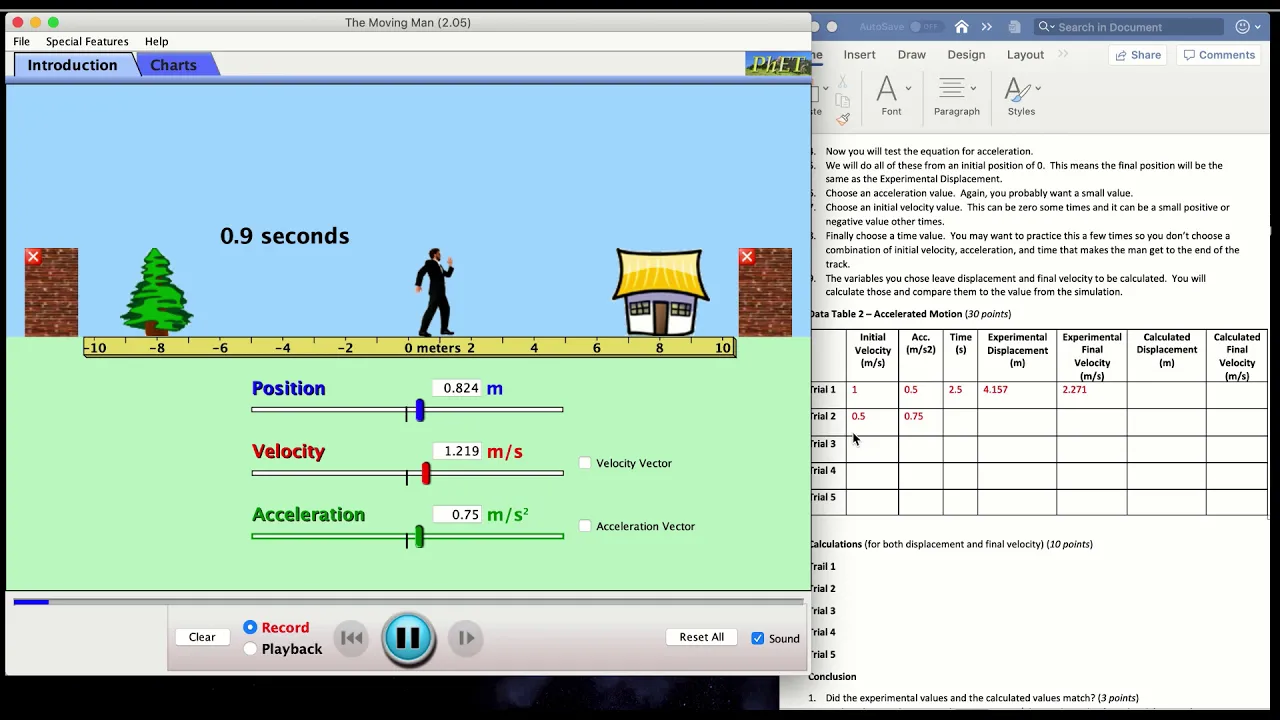This screenshot has height=720, width=1280.
Task: Switch to the Introduction tab
Action: tap(72, 65)
